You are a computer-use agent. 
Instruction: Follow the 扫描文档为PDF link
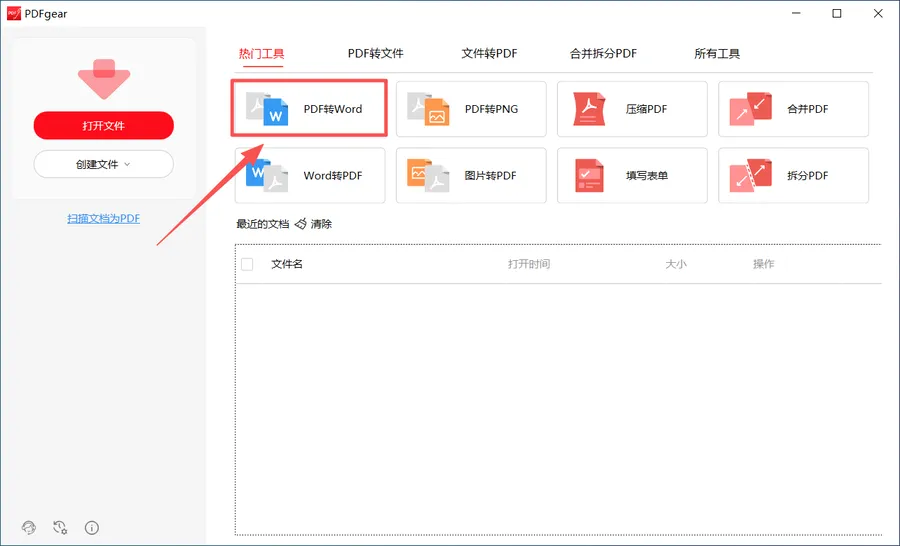point(103,218)
